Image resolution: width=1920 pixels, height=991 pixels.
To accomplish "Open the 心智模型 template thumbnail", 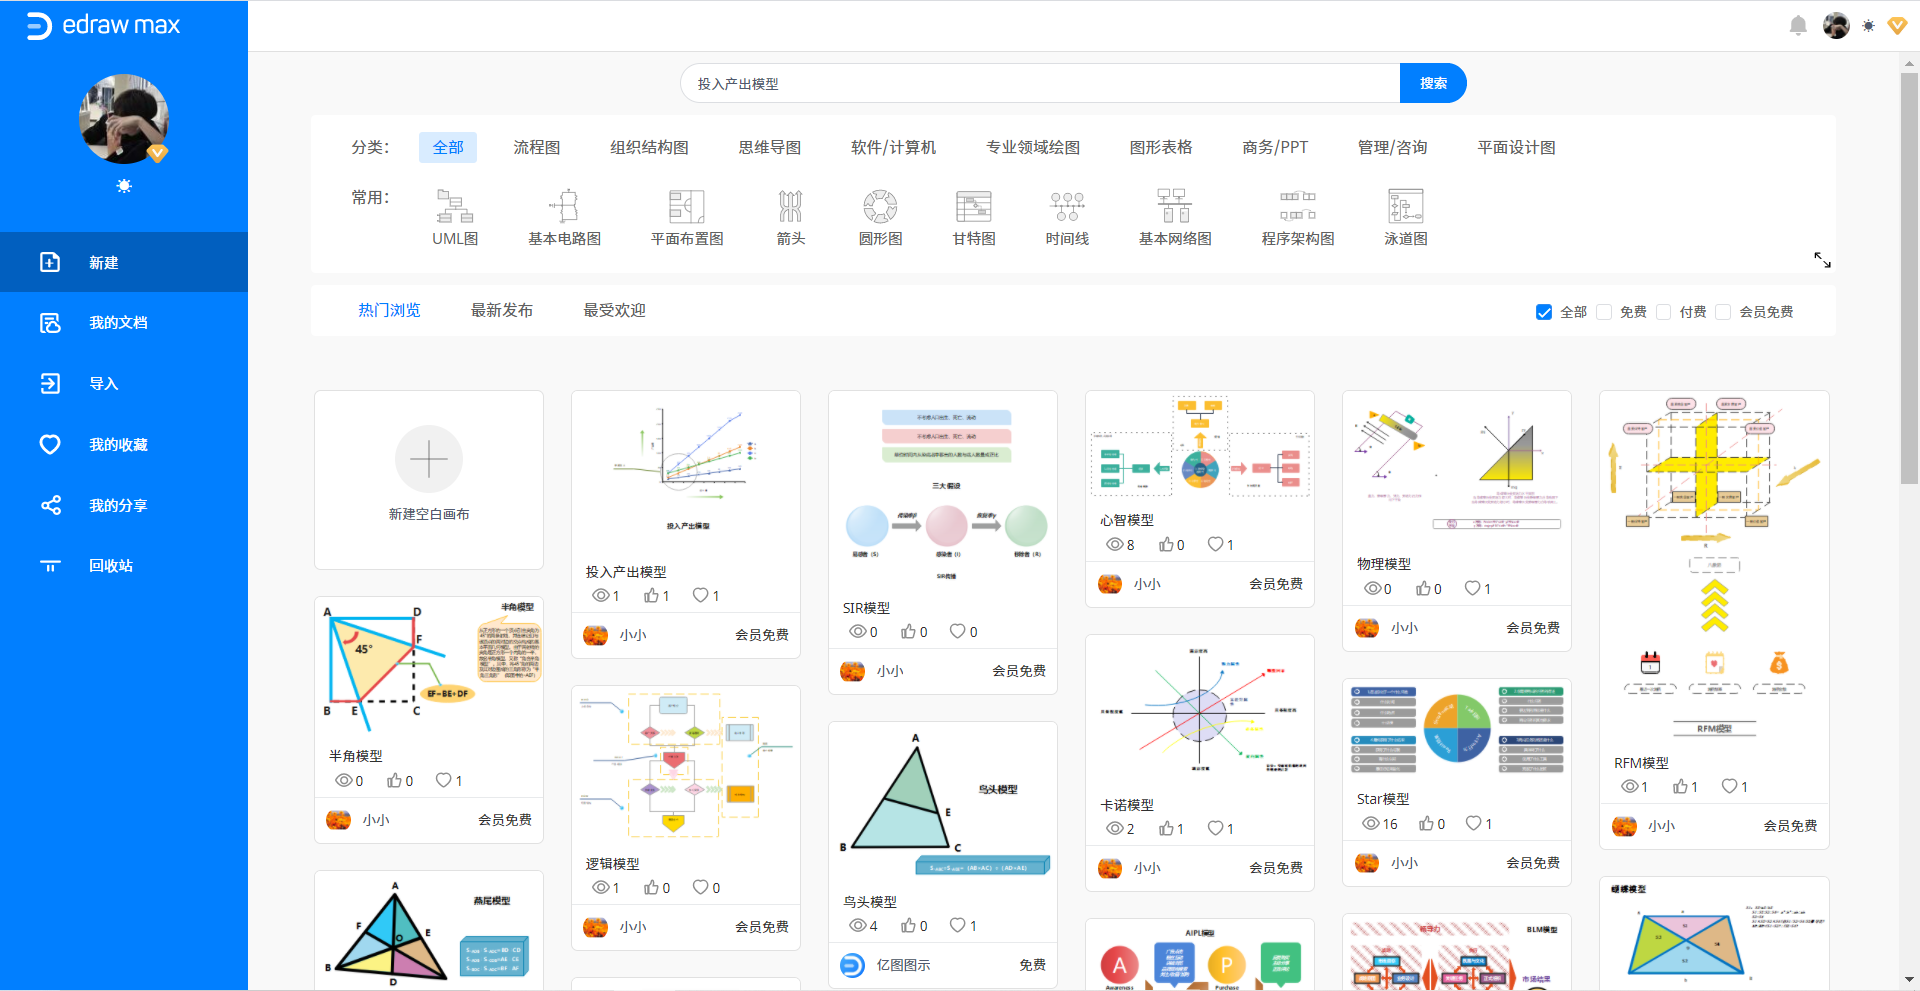I will pos(1200,448).
